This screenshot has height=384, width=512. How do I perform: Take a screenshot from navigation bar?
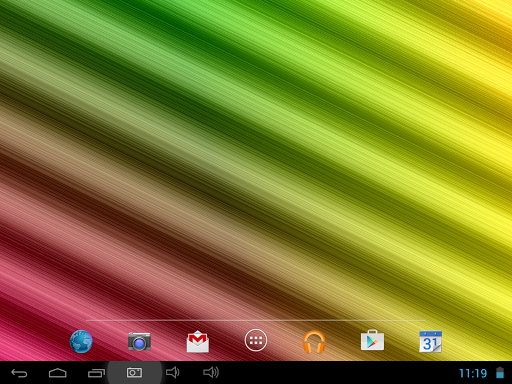(134, 373)
